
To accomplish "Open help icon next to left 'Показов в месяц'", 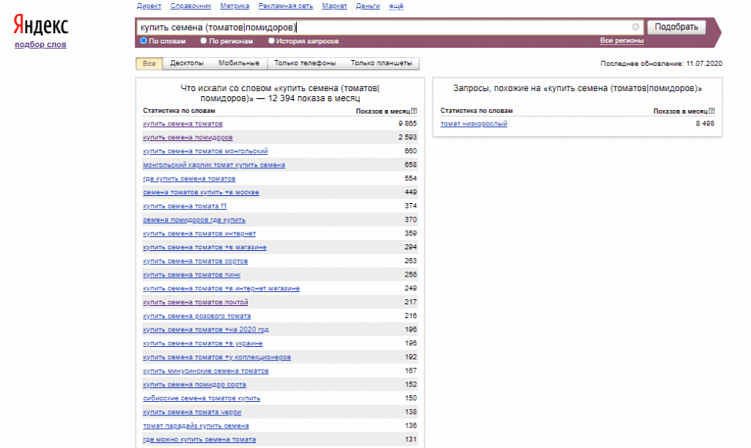I will pyautogui.click(x=414, y=111).
